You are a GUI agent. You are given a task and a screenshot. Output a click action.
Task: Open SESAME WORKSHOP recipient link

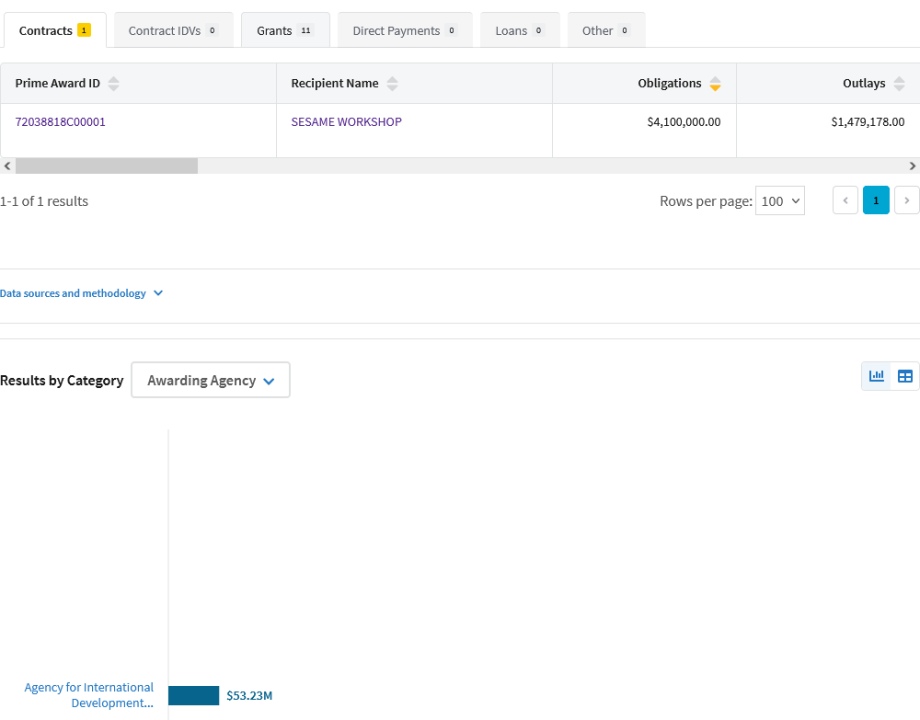click(x=346, y=122)
